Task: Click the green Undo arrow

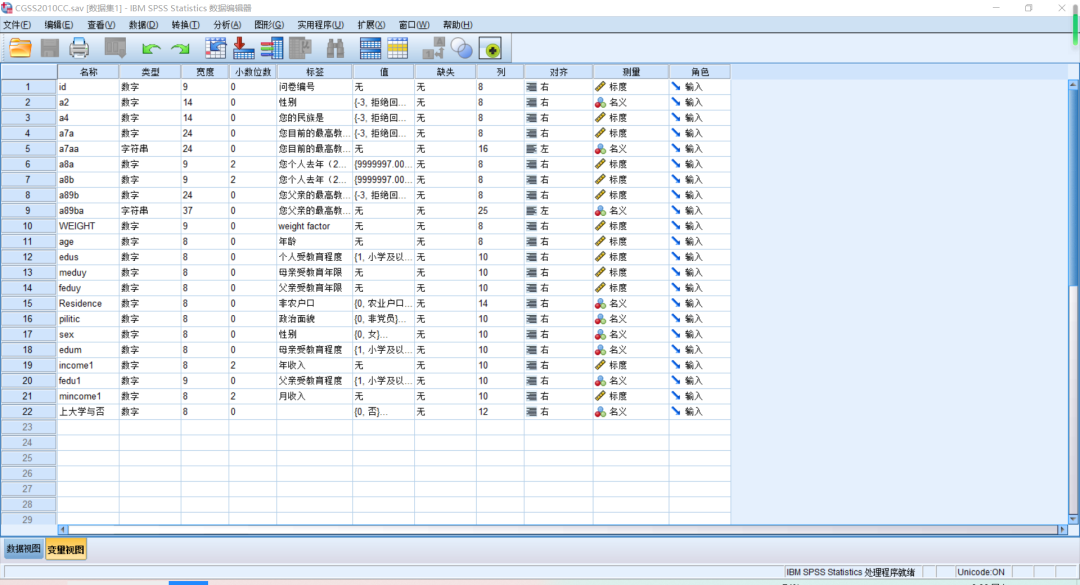Action: click(151, 48)
